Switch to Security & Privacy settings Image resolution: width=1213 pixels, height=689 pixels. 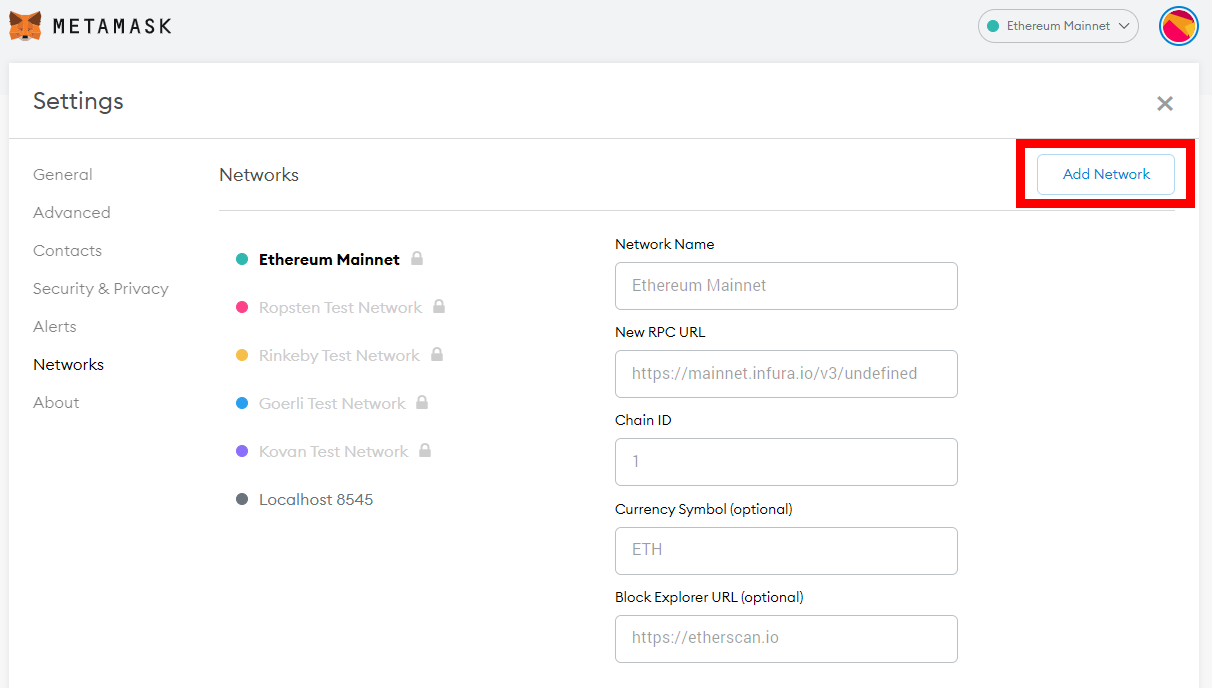101,288
